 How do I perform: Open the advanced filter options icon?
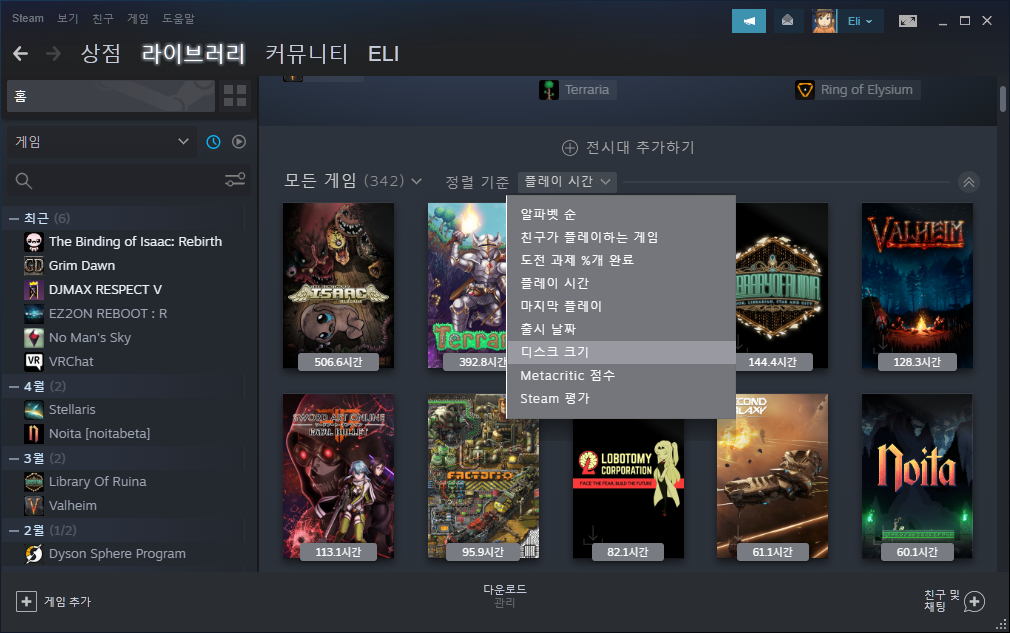pos(234,180)
